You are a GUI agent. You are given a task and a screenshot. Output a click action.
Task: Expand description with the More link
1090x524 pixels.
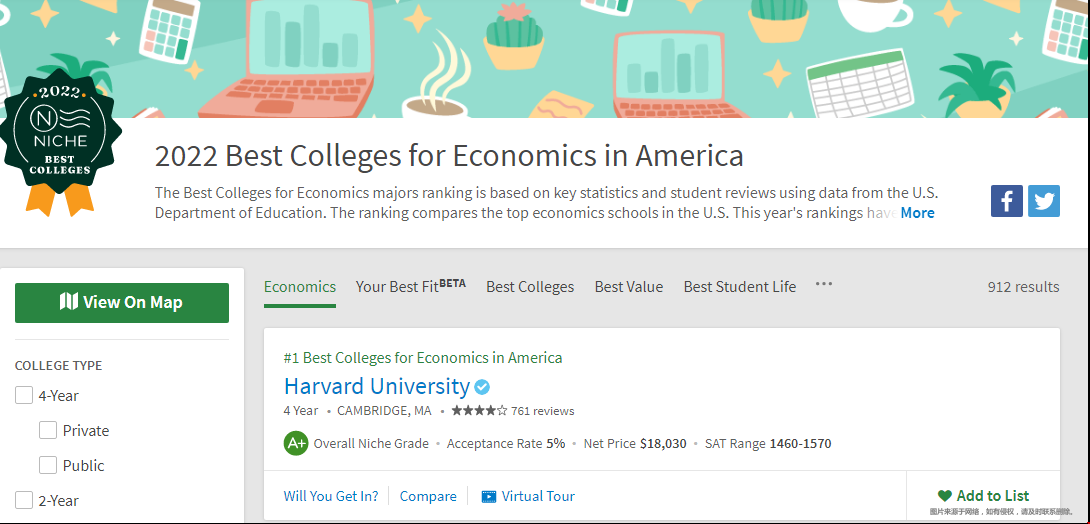pos(917,213)
